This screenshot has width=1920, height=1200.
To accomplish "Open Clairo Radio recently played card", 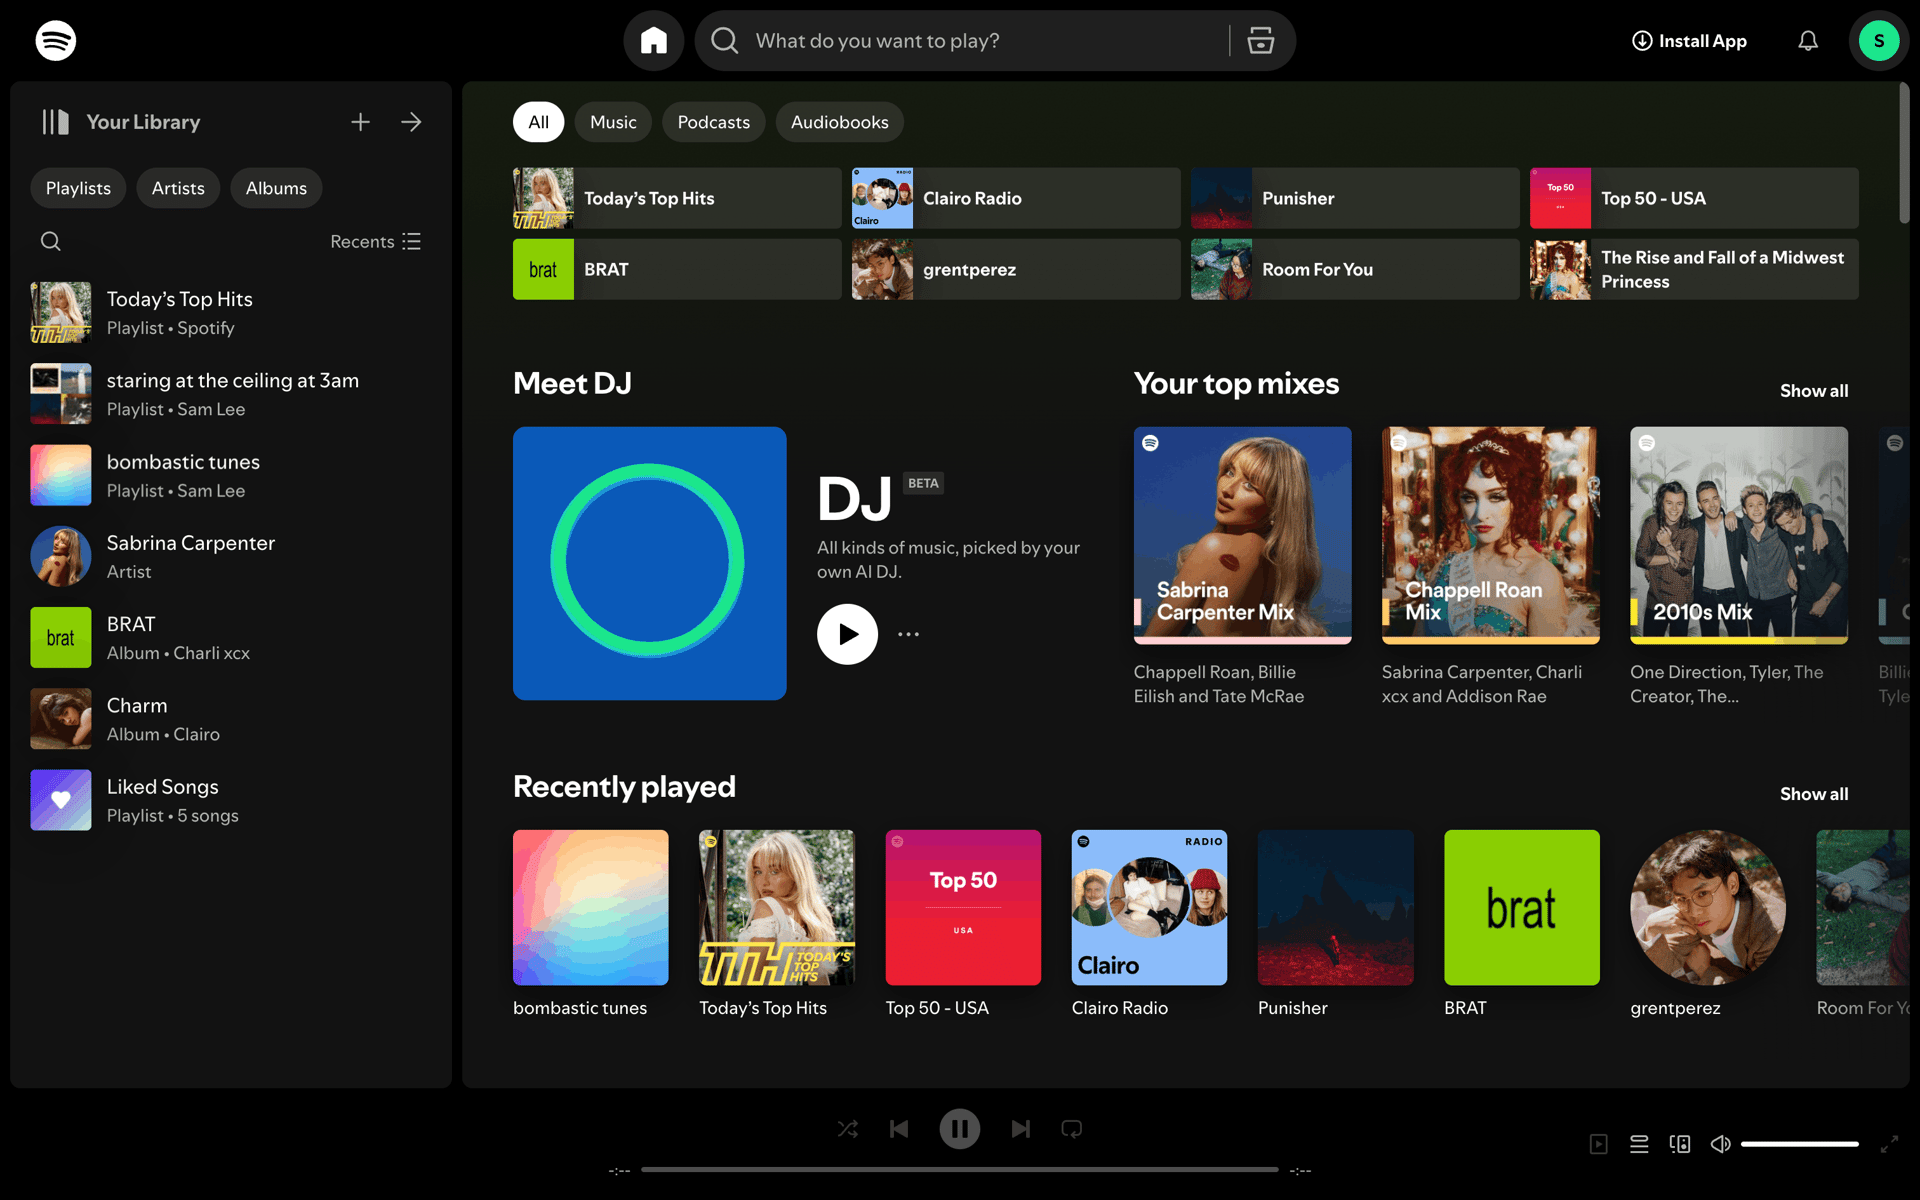I will [1149, 925].
